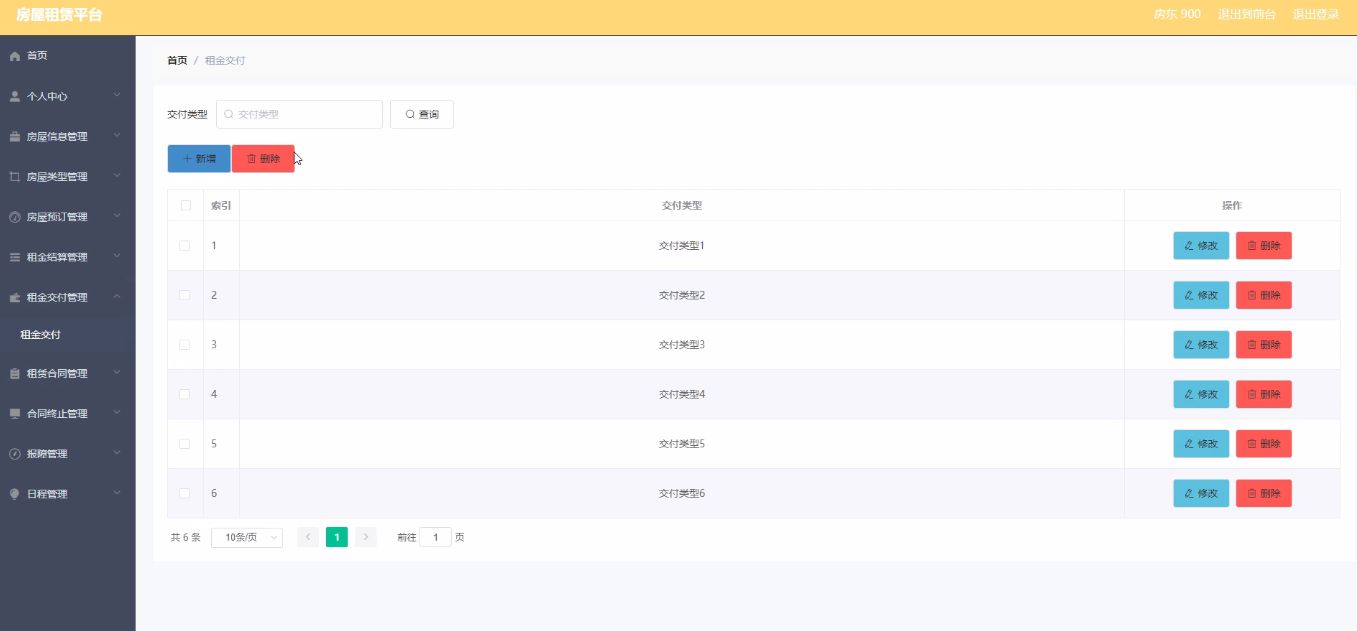Click the 房屋类型管理 crop icon
This screenshot has width=1357, height=631.
click(14, 177)
